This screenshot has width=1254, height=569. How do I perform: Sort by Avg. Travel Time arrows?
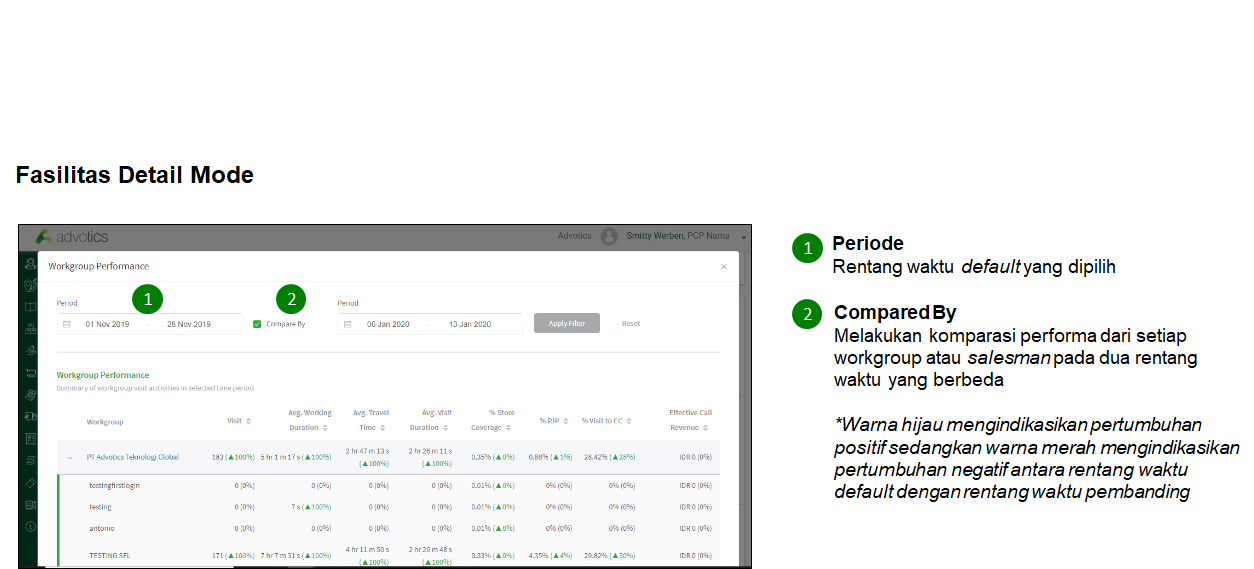click(382, 428)
